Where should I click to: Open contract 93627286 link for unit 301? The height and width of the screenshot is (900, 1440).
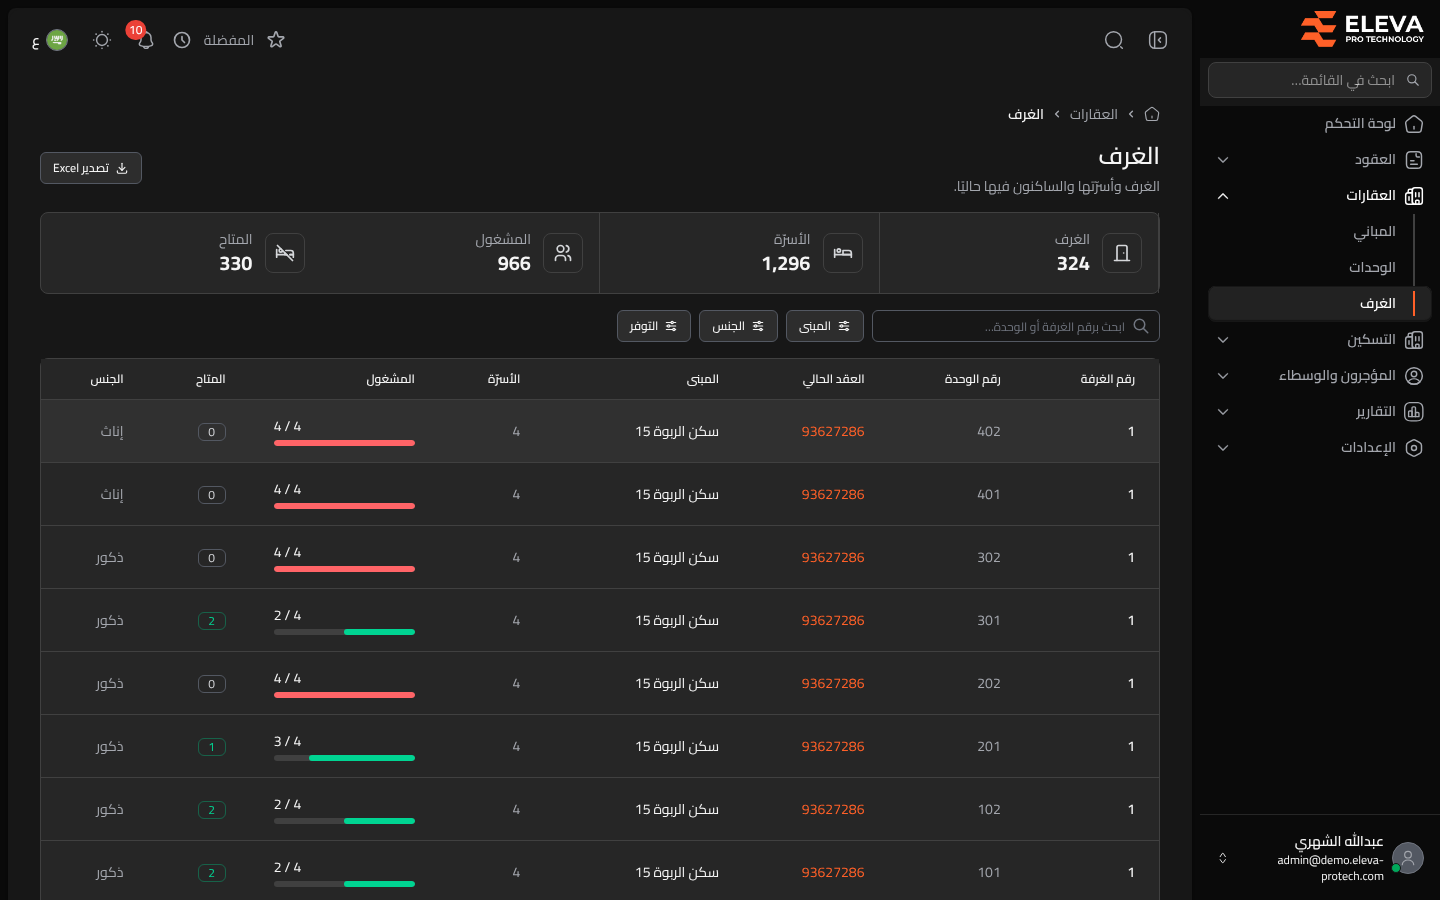tap(833, 621)
